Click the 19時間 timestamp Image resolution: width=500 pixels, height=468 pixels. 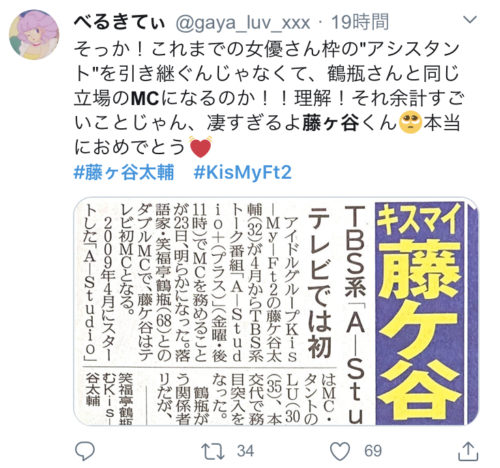tap(360, 23)
